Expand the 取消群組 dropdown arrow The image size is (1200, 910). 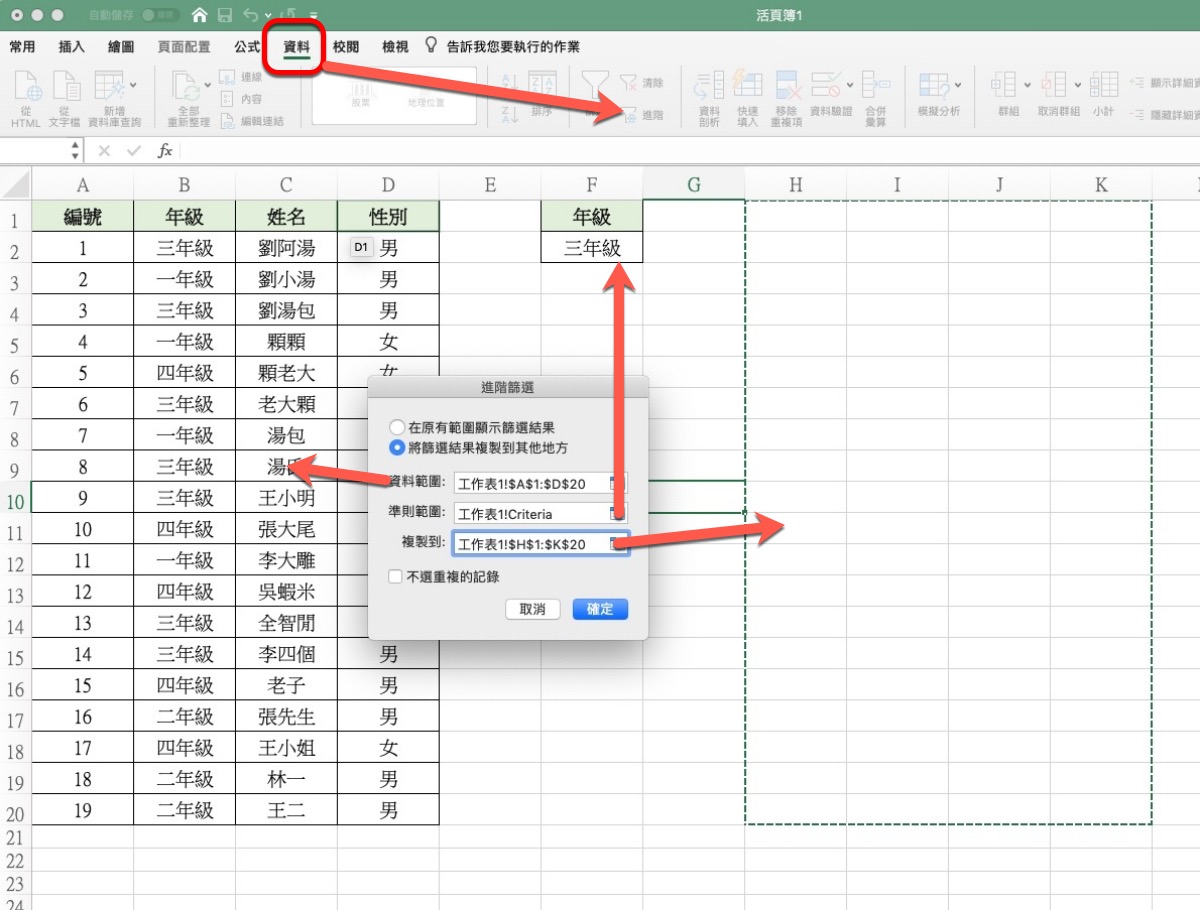pyautogui.click(x=1077, y=84)
